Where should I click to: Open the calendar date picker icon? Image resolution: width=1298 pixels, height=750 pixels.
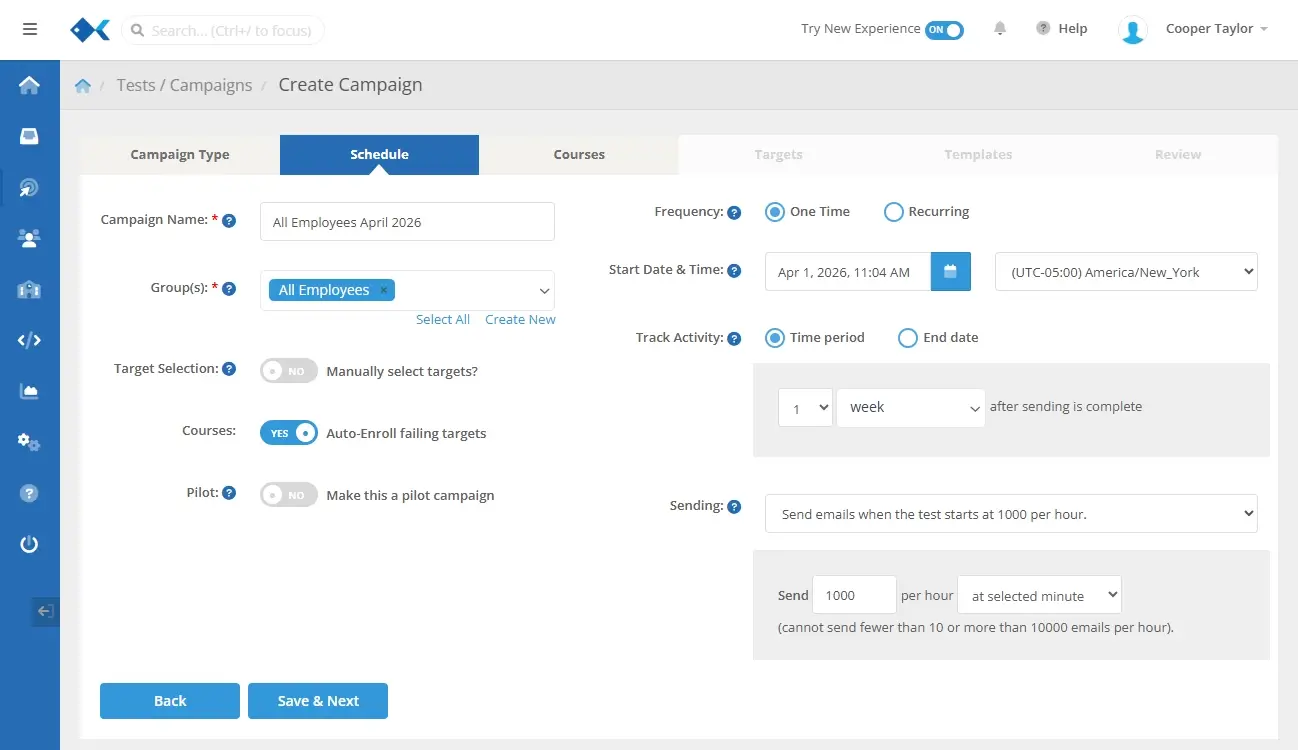coord(950,272)
